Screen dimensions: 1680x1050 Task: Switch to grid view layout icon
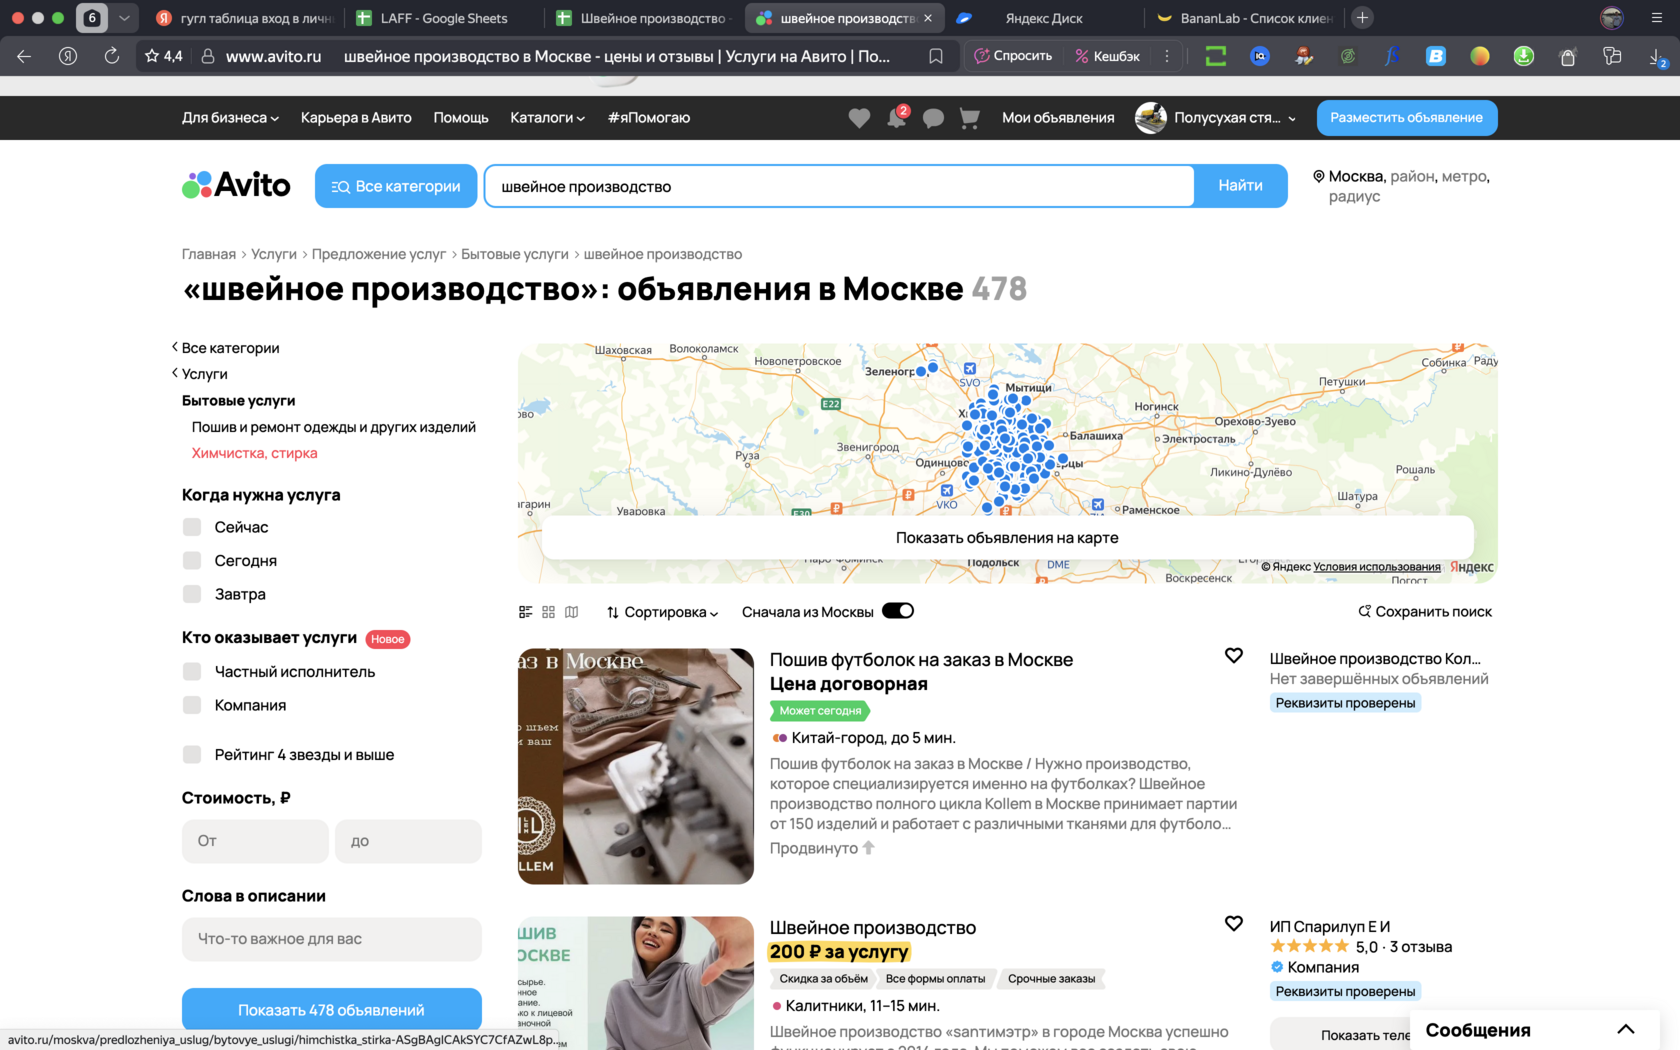point(548,612)
